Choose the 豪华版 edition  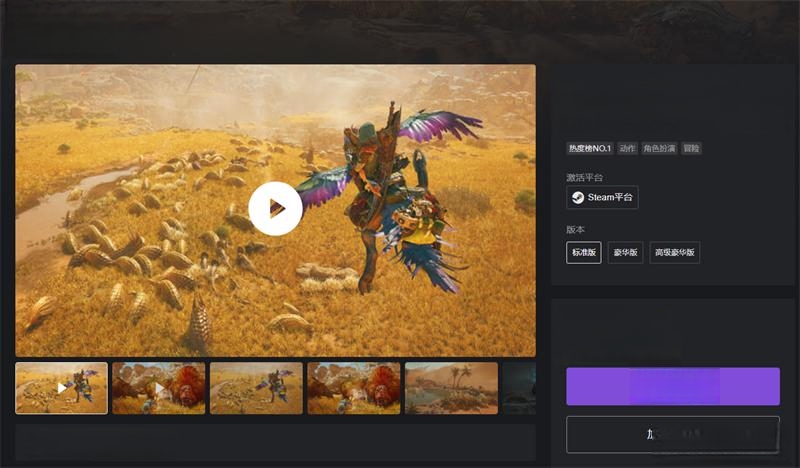point(626,252)
